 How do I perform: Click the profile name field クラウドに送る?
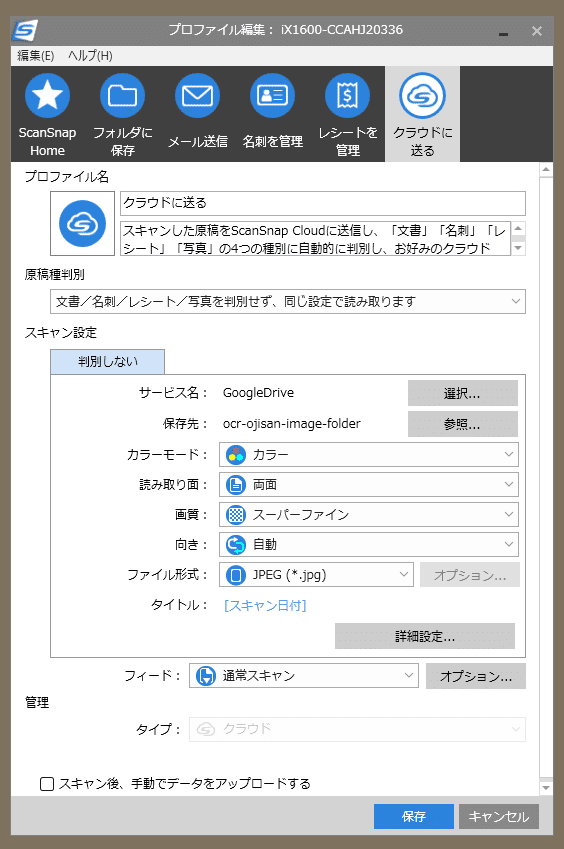323,203
